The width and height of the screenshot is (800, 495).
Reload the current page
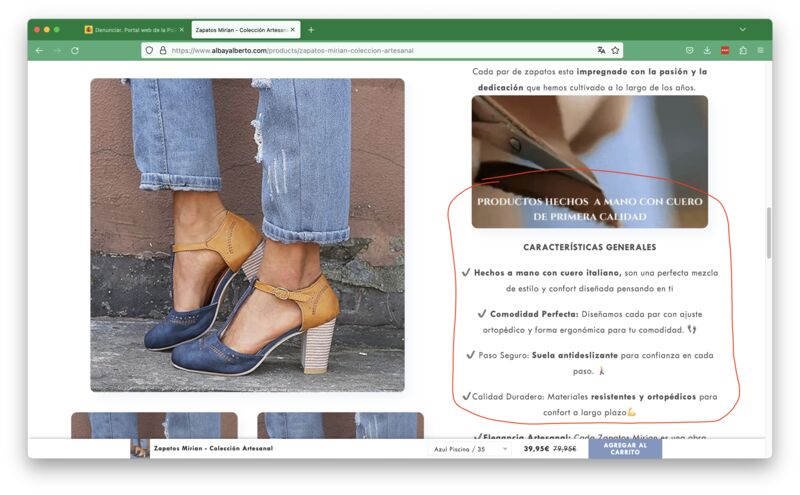tap(75, 51)
